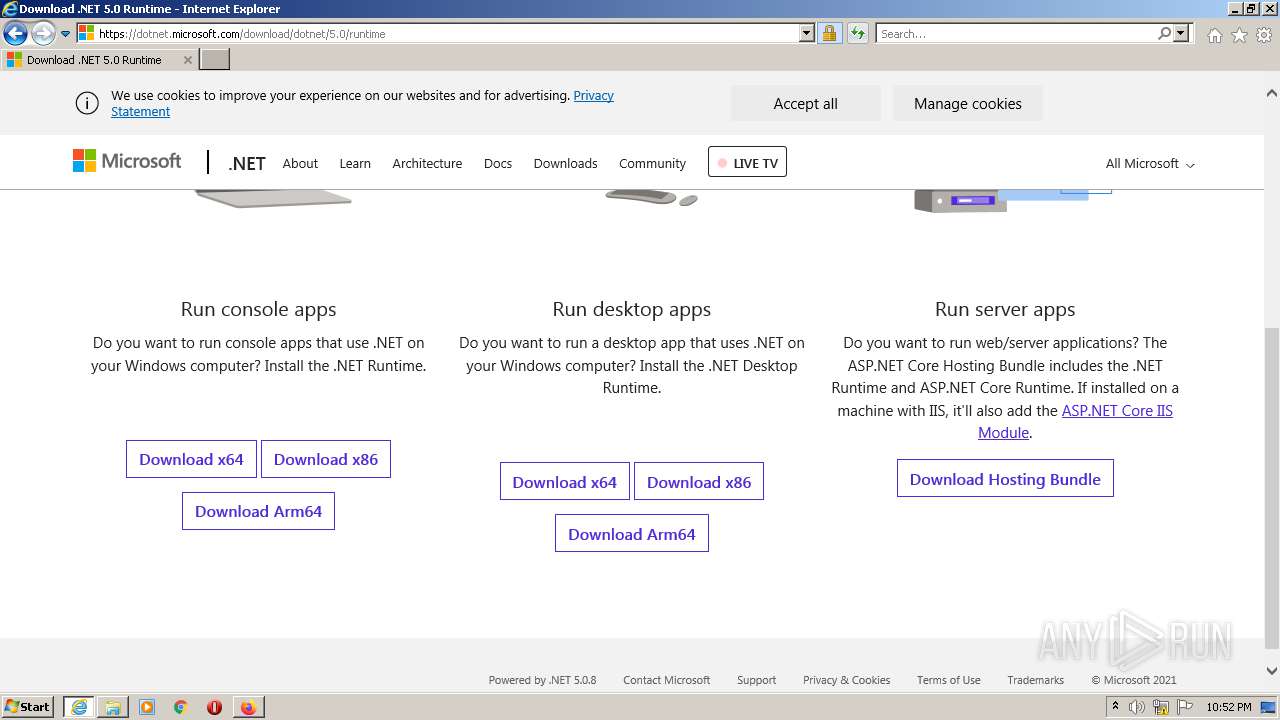The height and width of the screenshot is (720, 1280).
Task: Click the Accept all cookies button
Action: pyautogui.click(x=805, y=103)
